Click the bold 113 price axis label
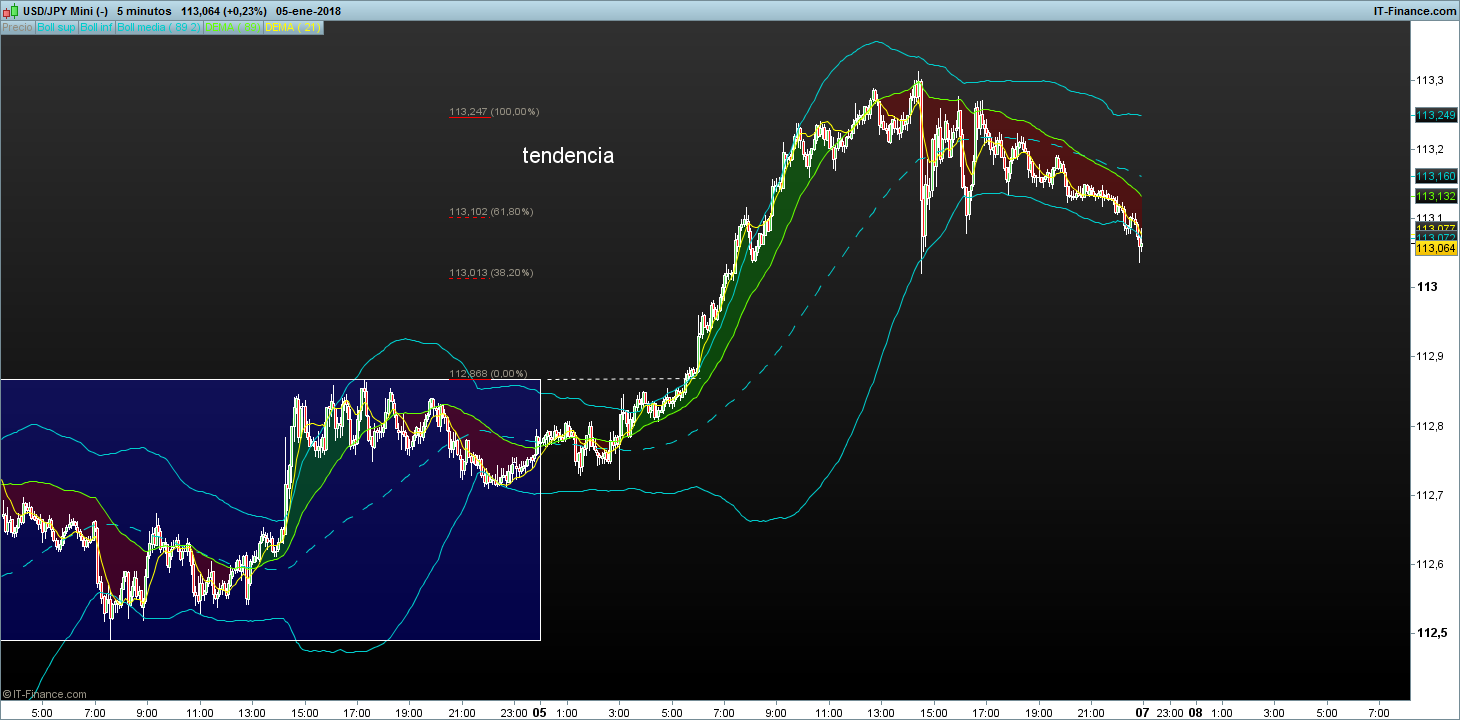Viewport: 1460px width, 720px height. (1425, 288)
